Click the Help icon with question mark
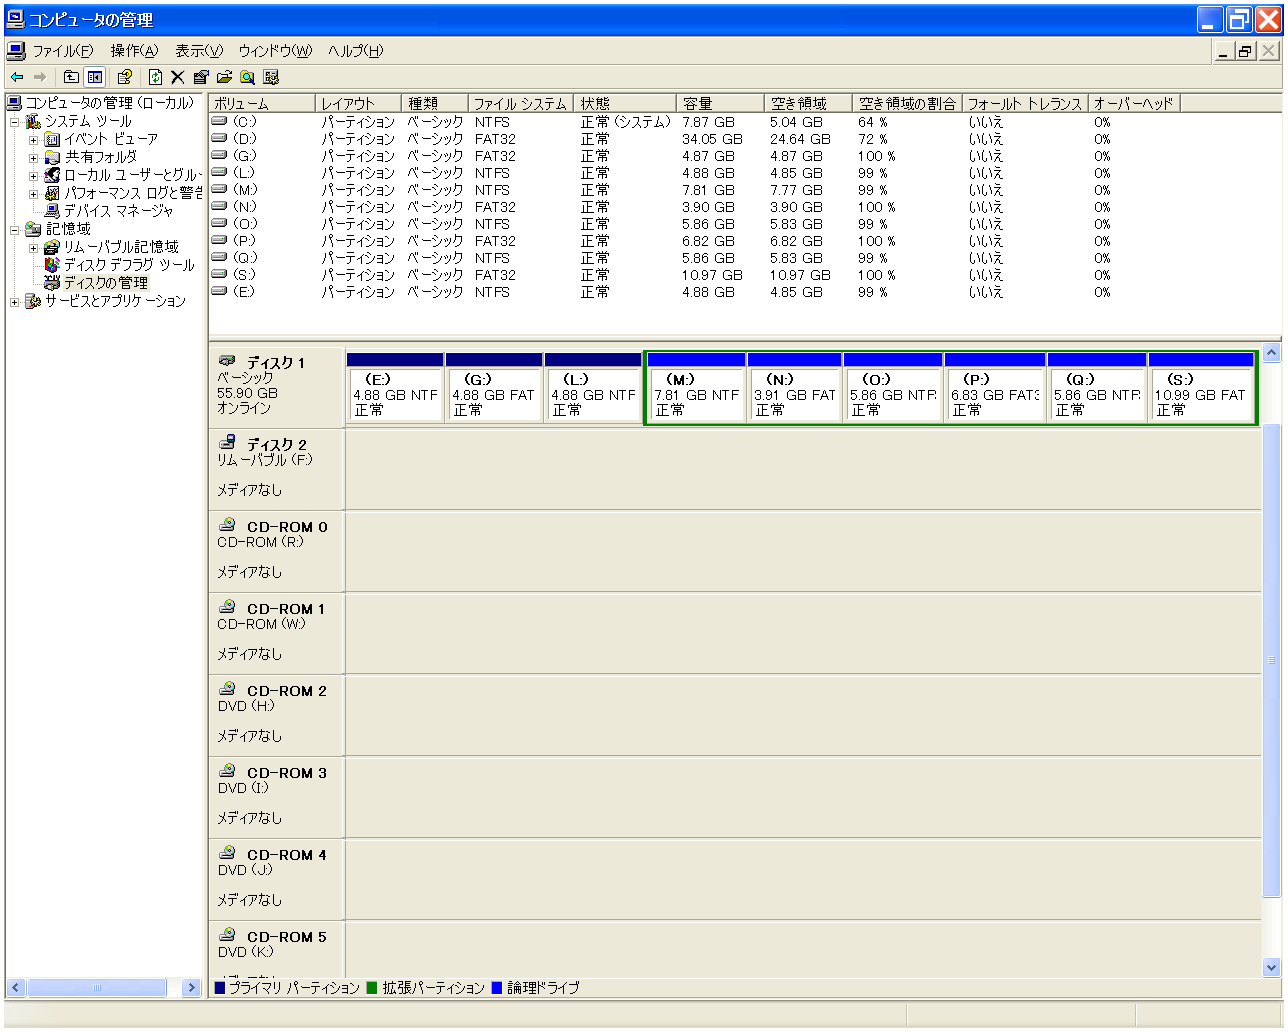 click(124, 77)
